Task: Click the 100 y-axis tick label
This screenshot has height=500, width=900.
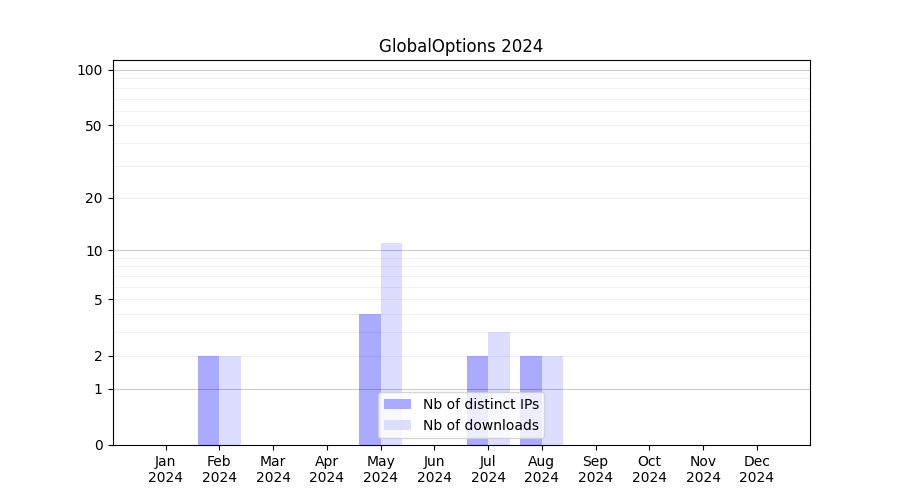Action: click(x=90, y=70)
